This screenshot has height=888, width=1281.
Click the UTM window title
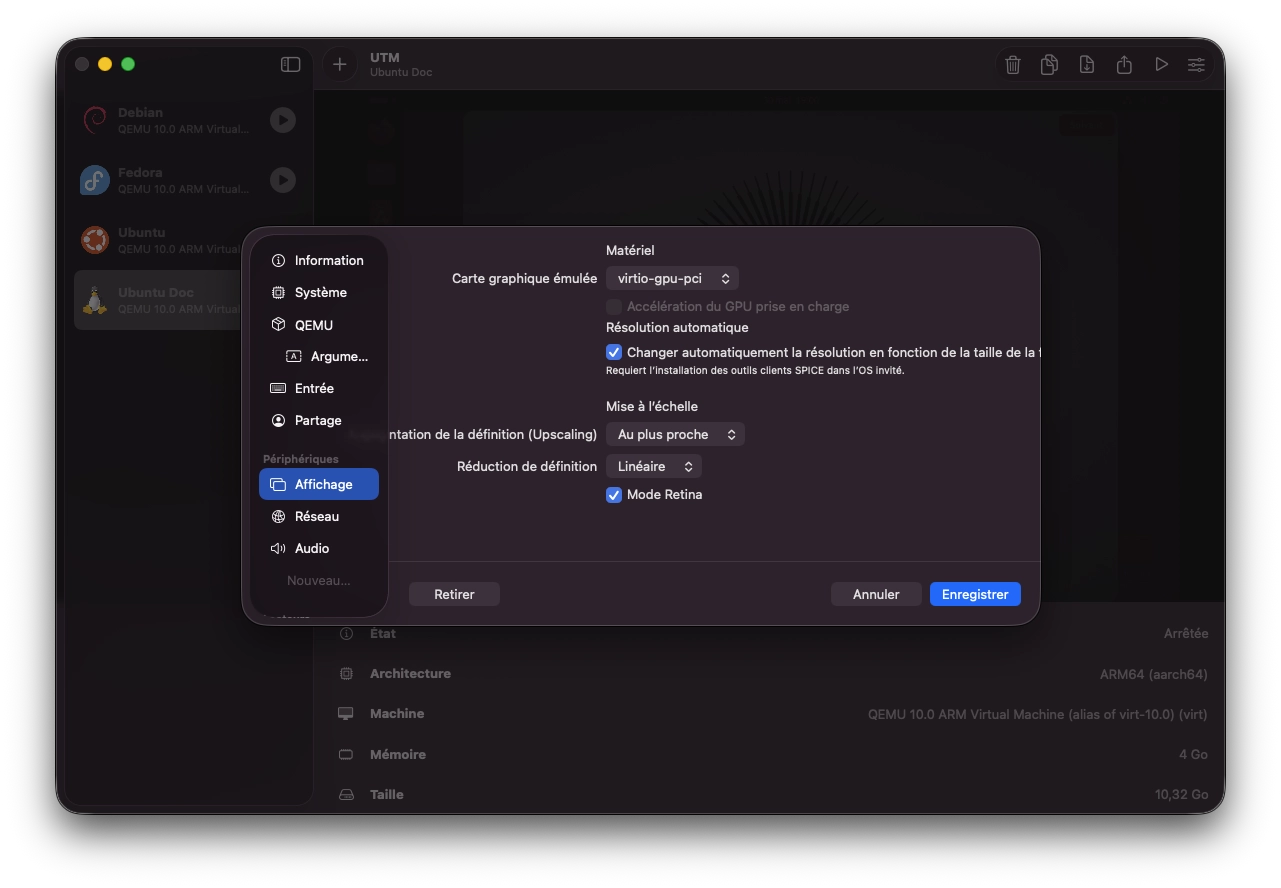[x=385, y=58]
